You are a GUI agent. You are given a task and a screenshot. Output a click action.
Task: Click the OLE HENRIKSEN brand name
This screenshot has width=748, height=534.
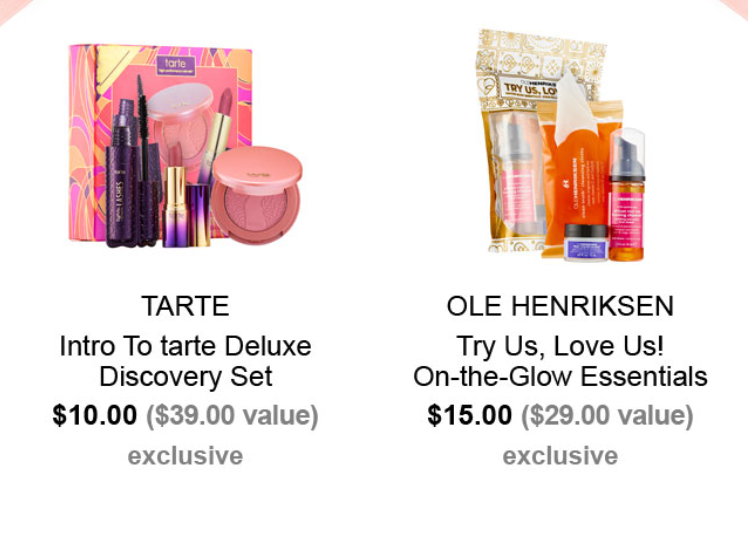(560, 306)
